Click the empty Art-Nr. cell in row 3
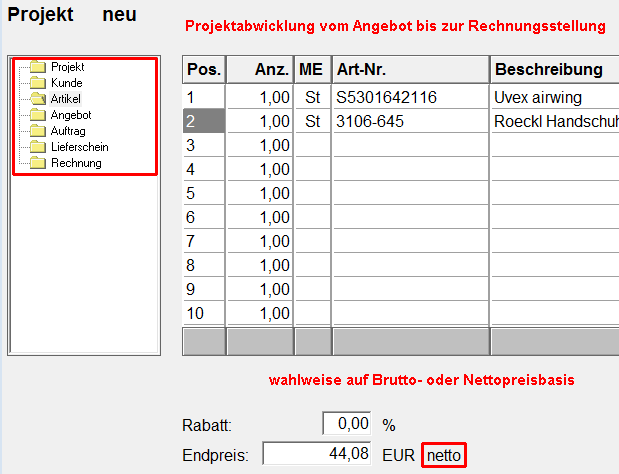The width and height of the screenshot is (619, 474). [410, 145]
